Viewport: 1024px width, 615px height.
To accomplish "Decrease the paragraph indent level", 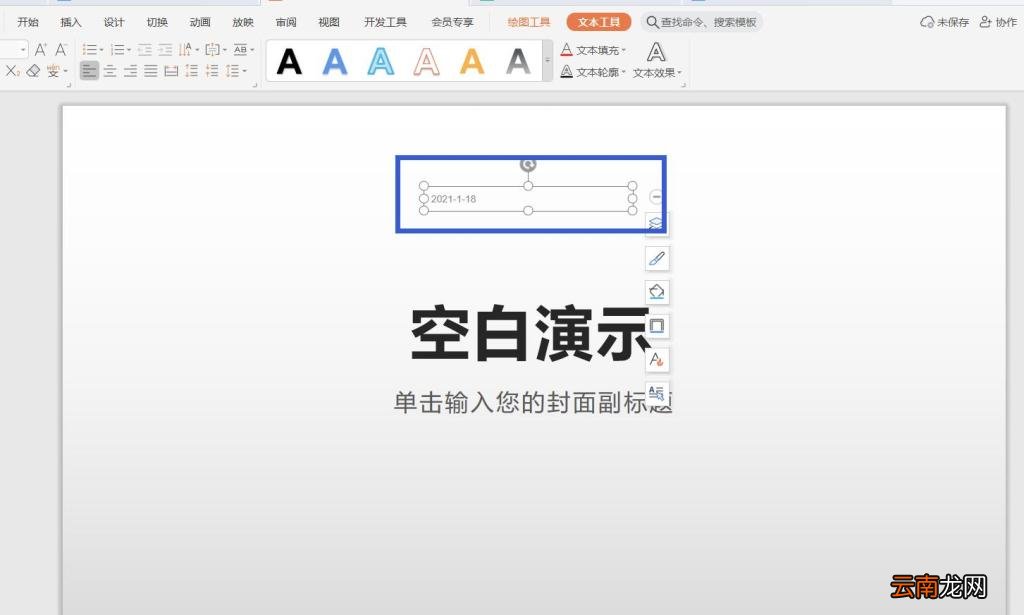I will click(145, 50).
